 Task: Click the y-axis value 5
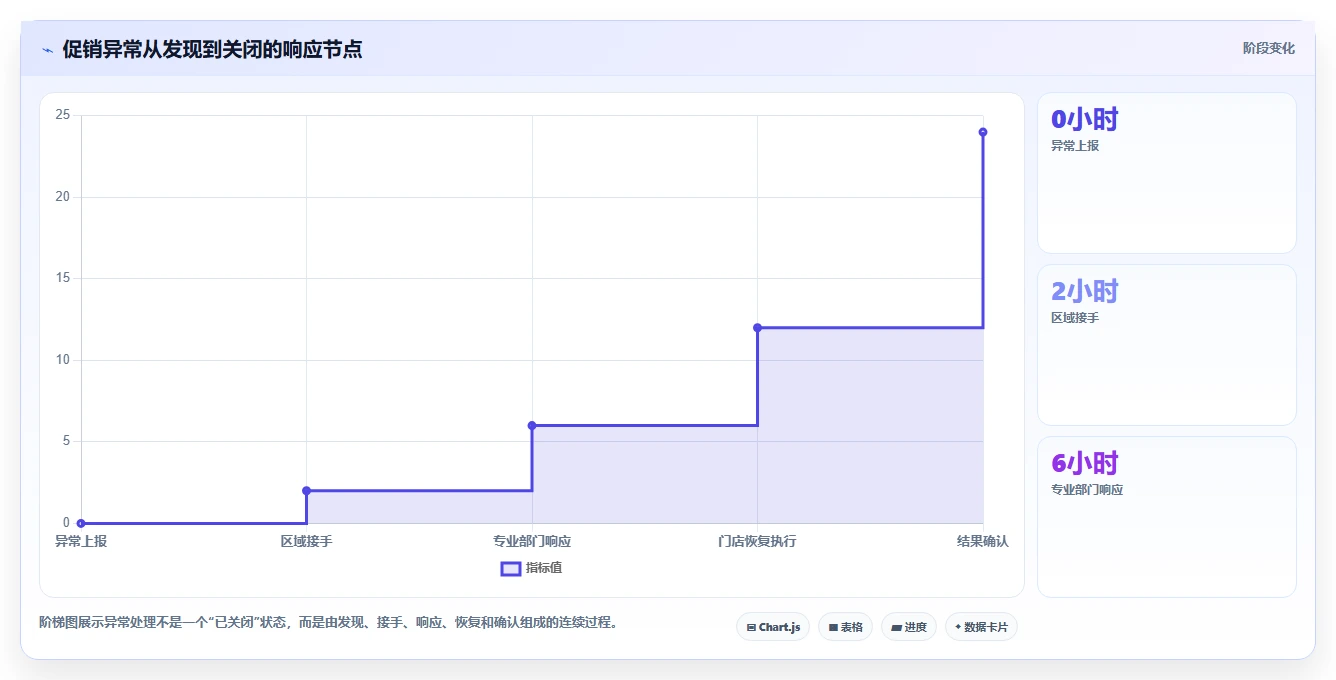(67, 441)
